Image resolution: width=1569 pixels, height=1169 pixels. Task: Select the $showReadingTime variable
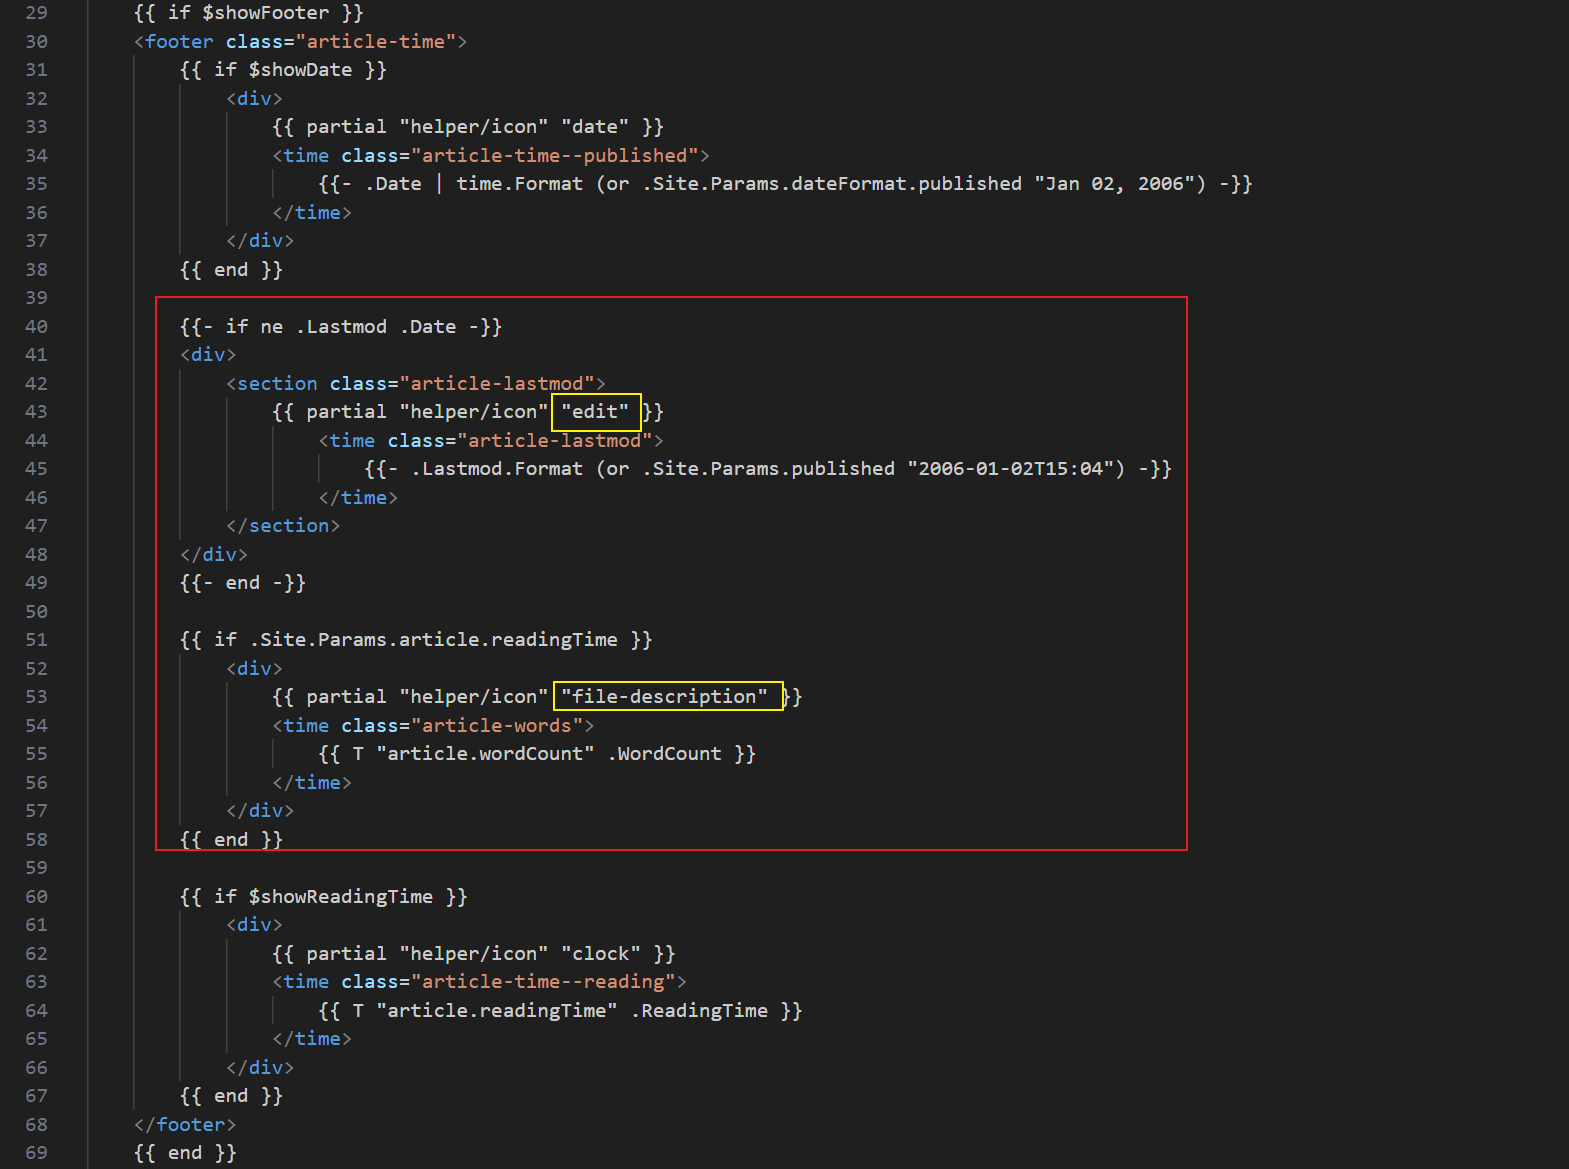click(340, 897)
